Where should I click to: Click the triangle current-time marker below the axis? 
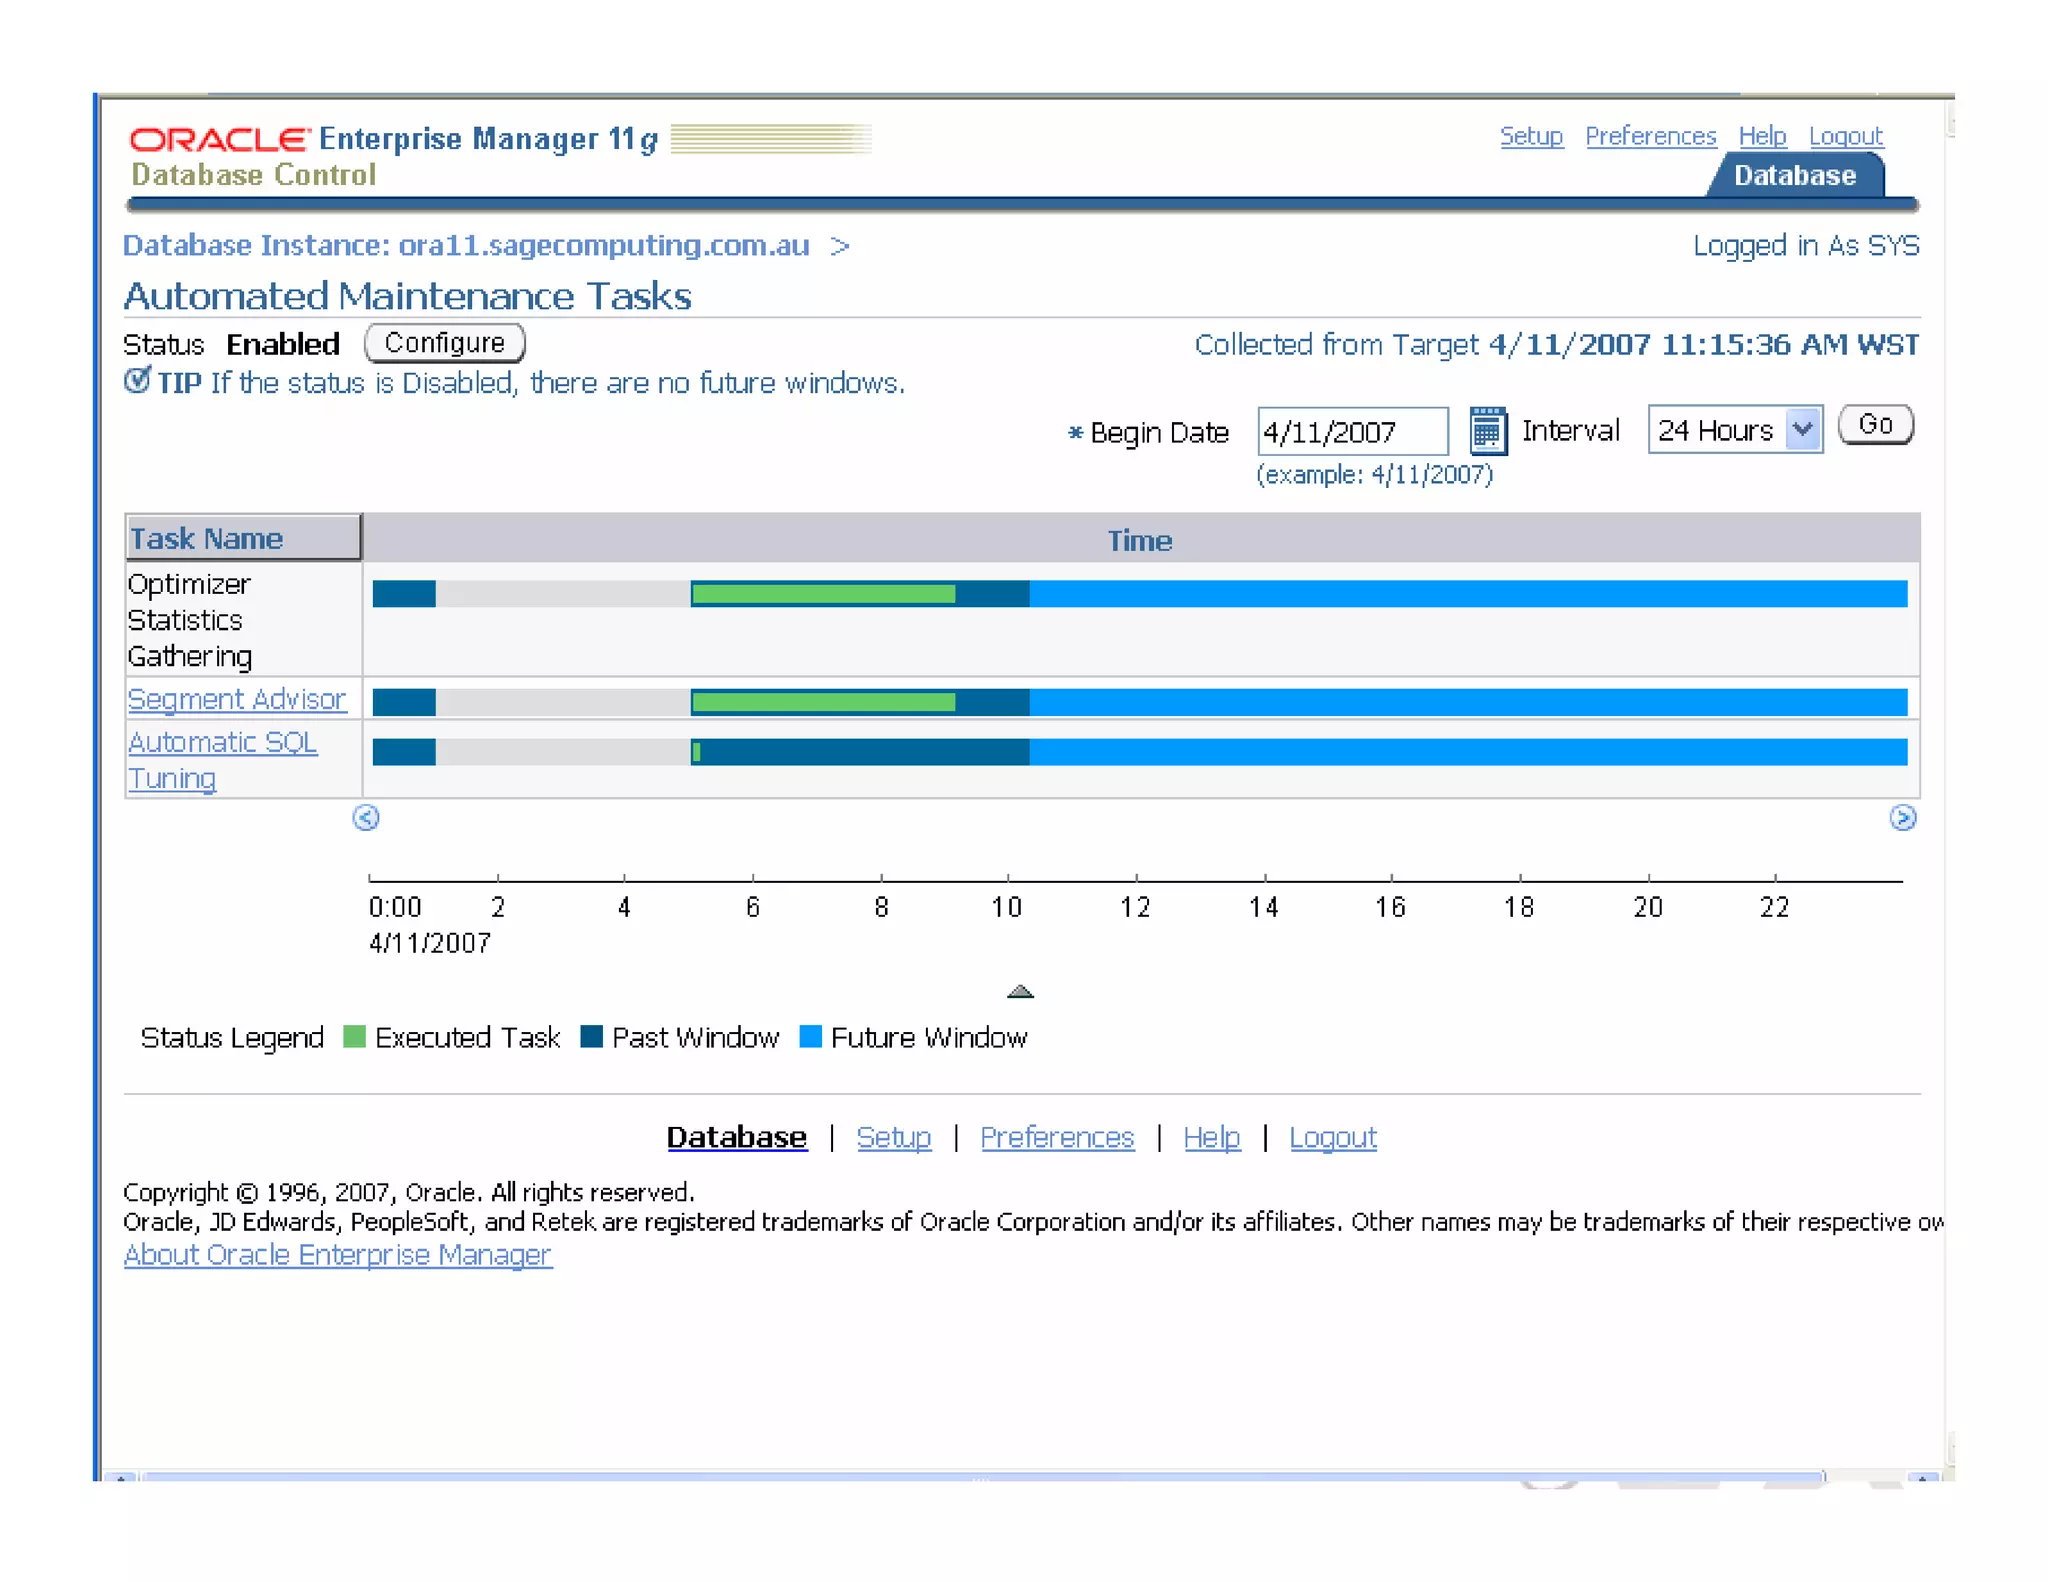click(1020, 991)
